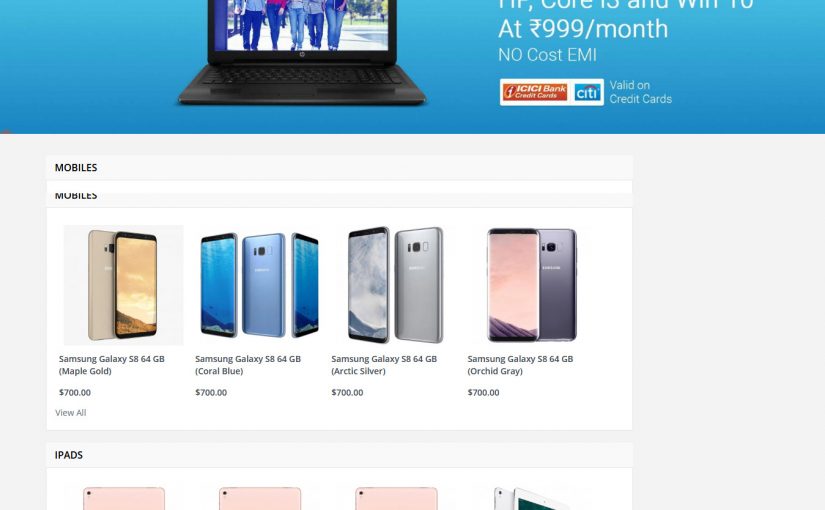Image resolution: width=825 pixels, height=510 pixels.
Task: Select the IPADS section heading
Action: point(68,455)
